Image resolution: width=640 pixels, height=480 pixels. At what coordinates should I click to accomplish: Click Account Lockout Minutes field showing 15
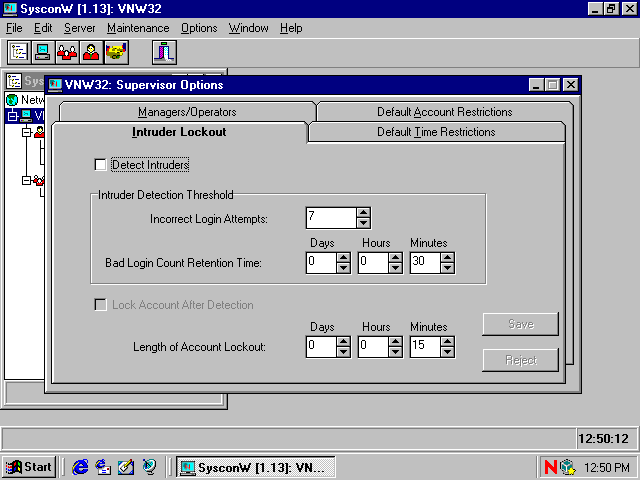(425, 347)
